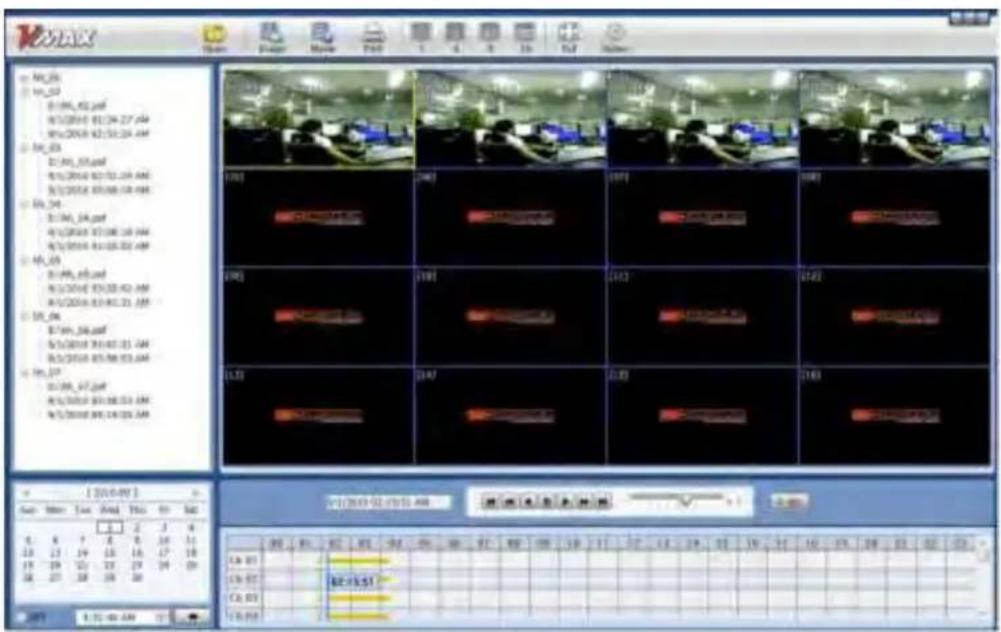Select the fourth live video tile

[894, 117]
